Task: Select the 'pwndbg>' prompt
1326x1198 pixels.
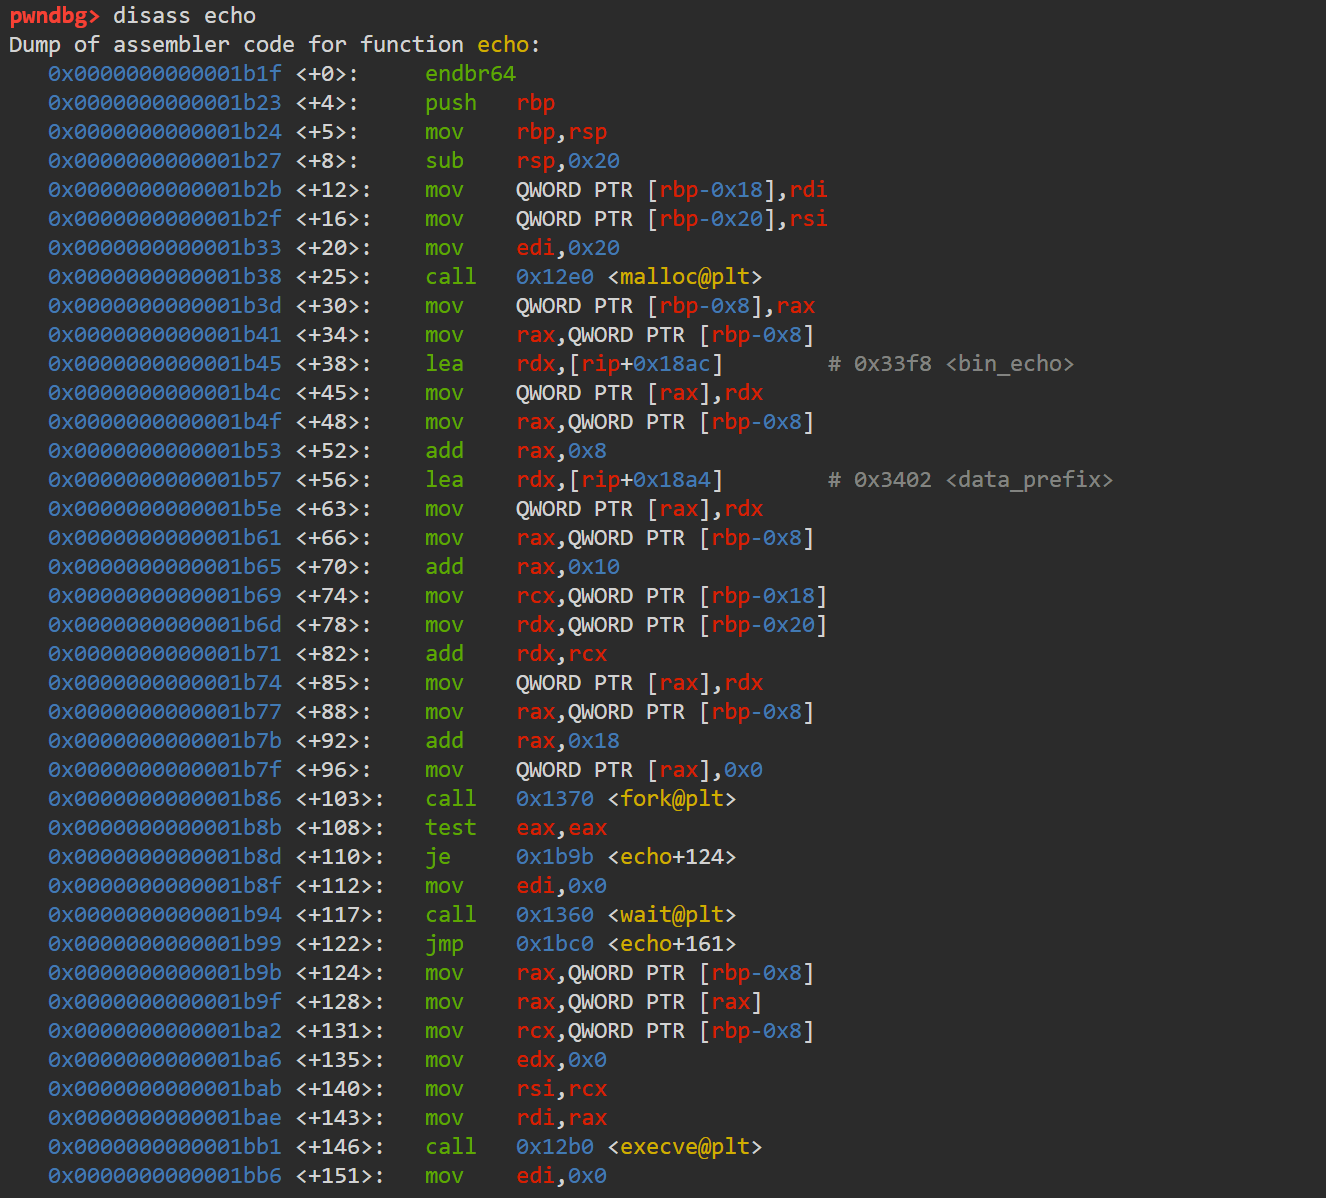Action: (55, 16)
